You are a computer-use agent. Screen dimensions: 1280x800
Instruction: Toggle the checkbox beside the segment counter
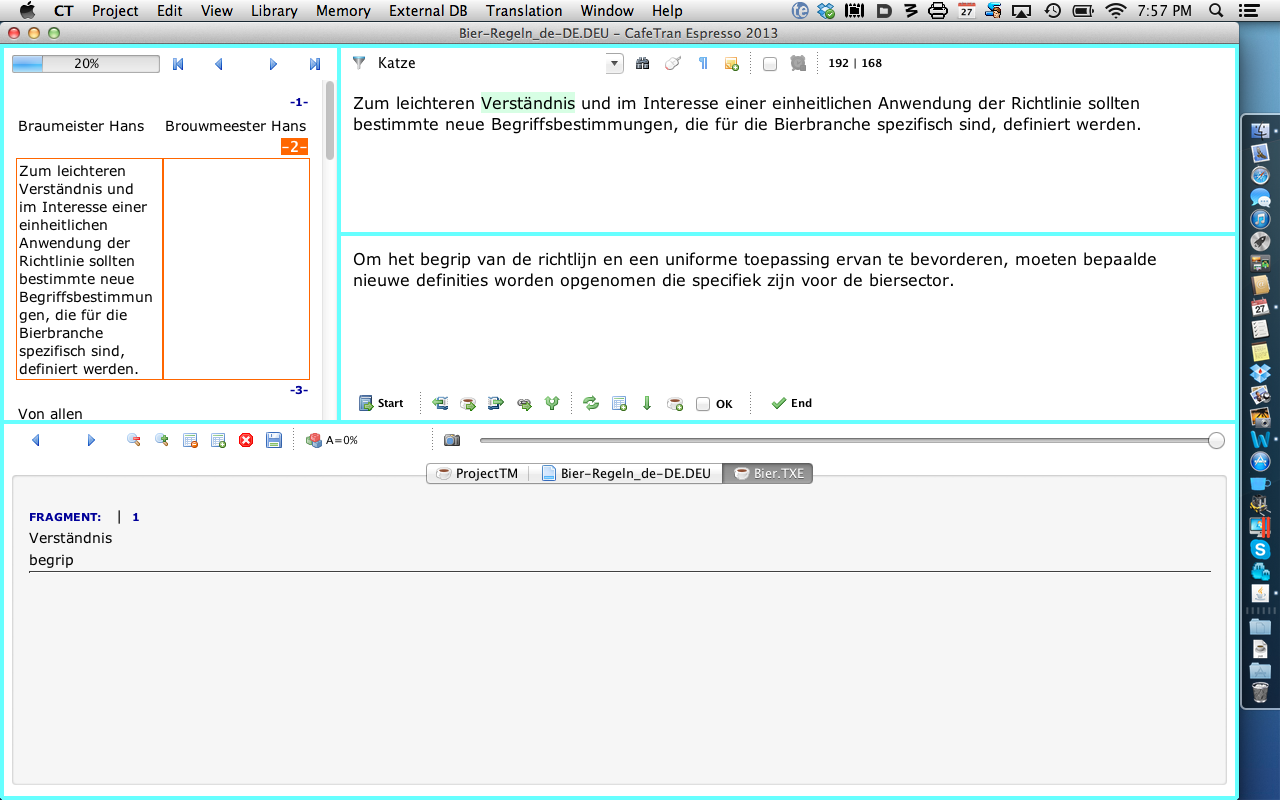coord(769,64)
